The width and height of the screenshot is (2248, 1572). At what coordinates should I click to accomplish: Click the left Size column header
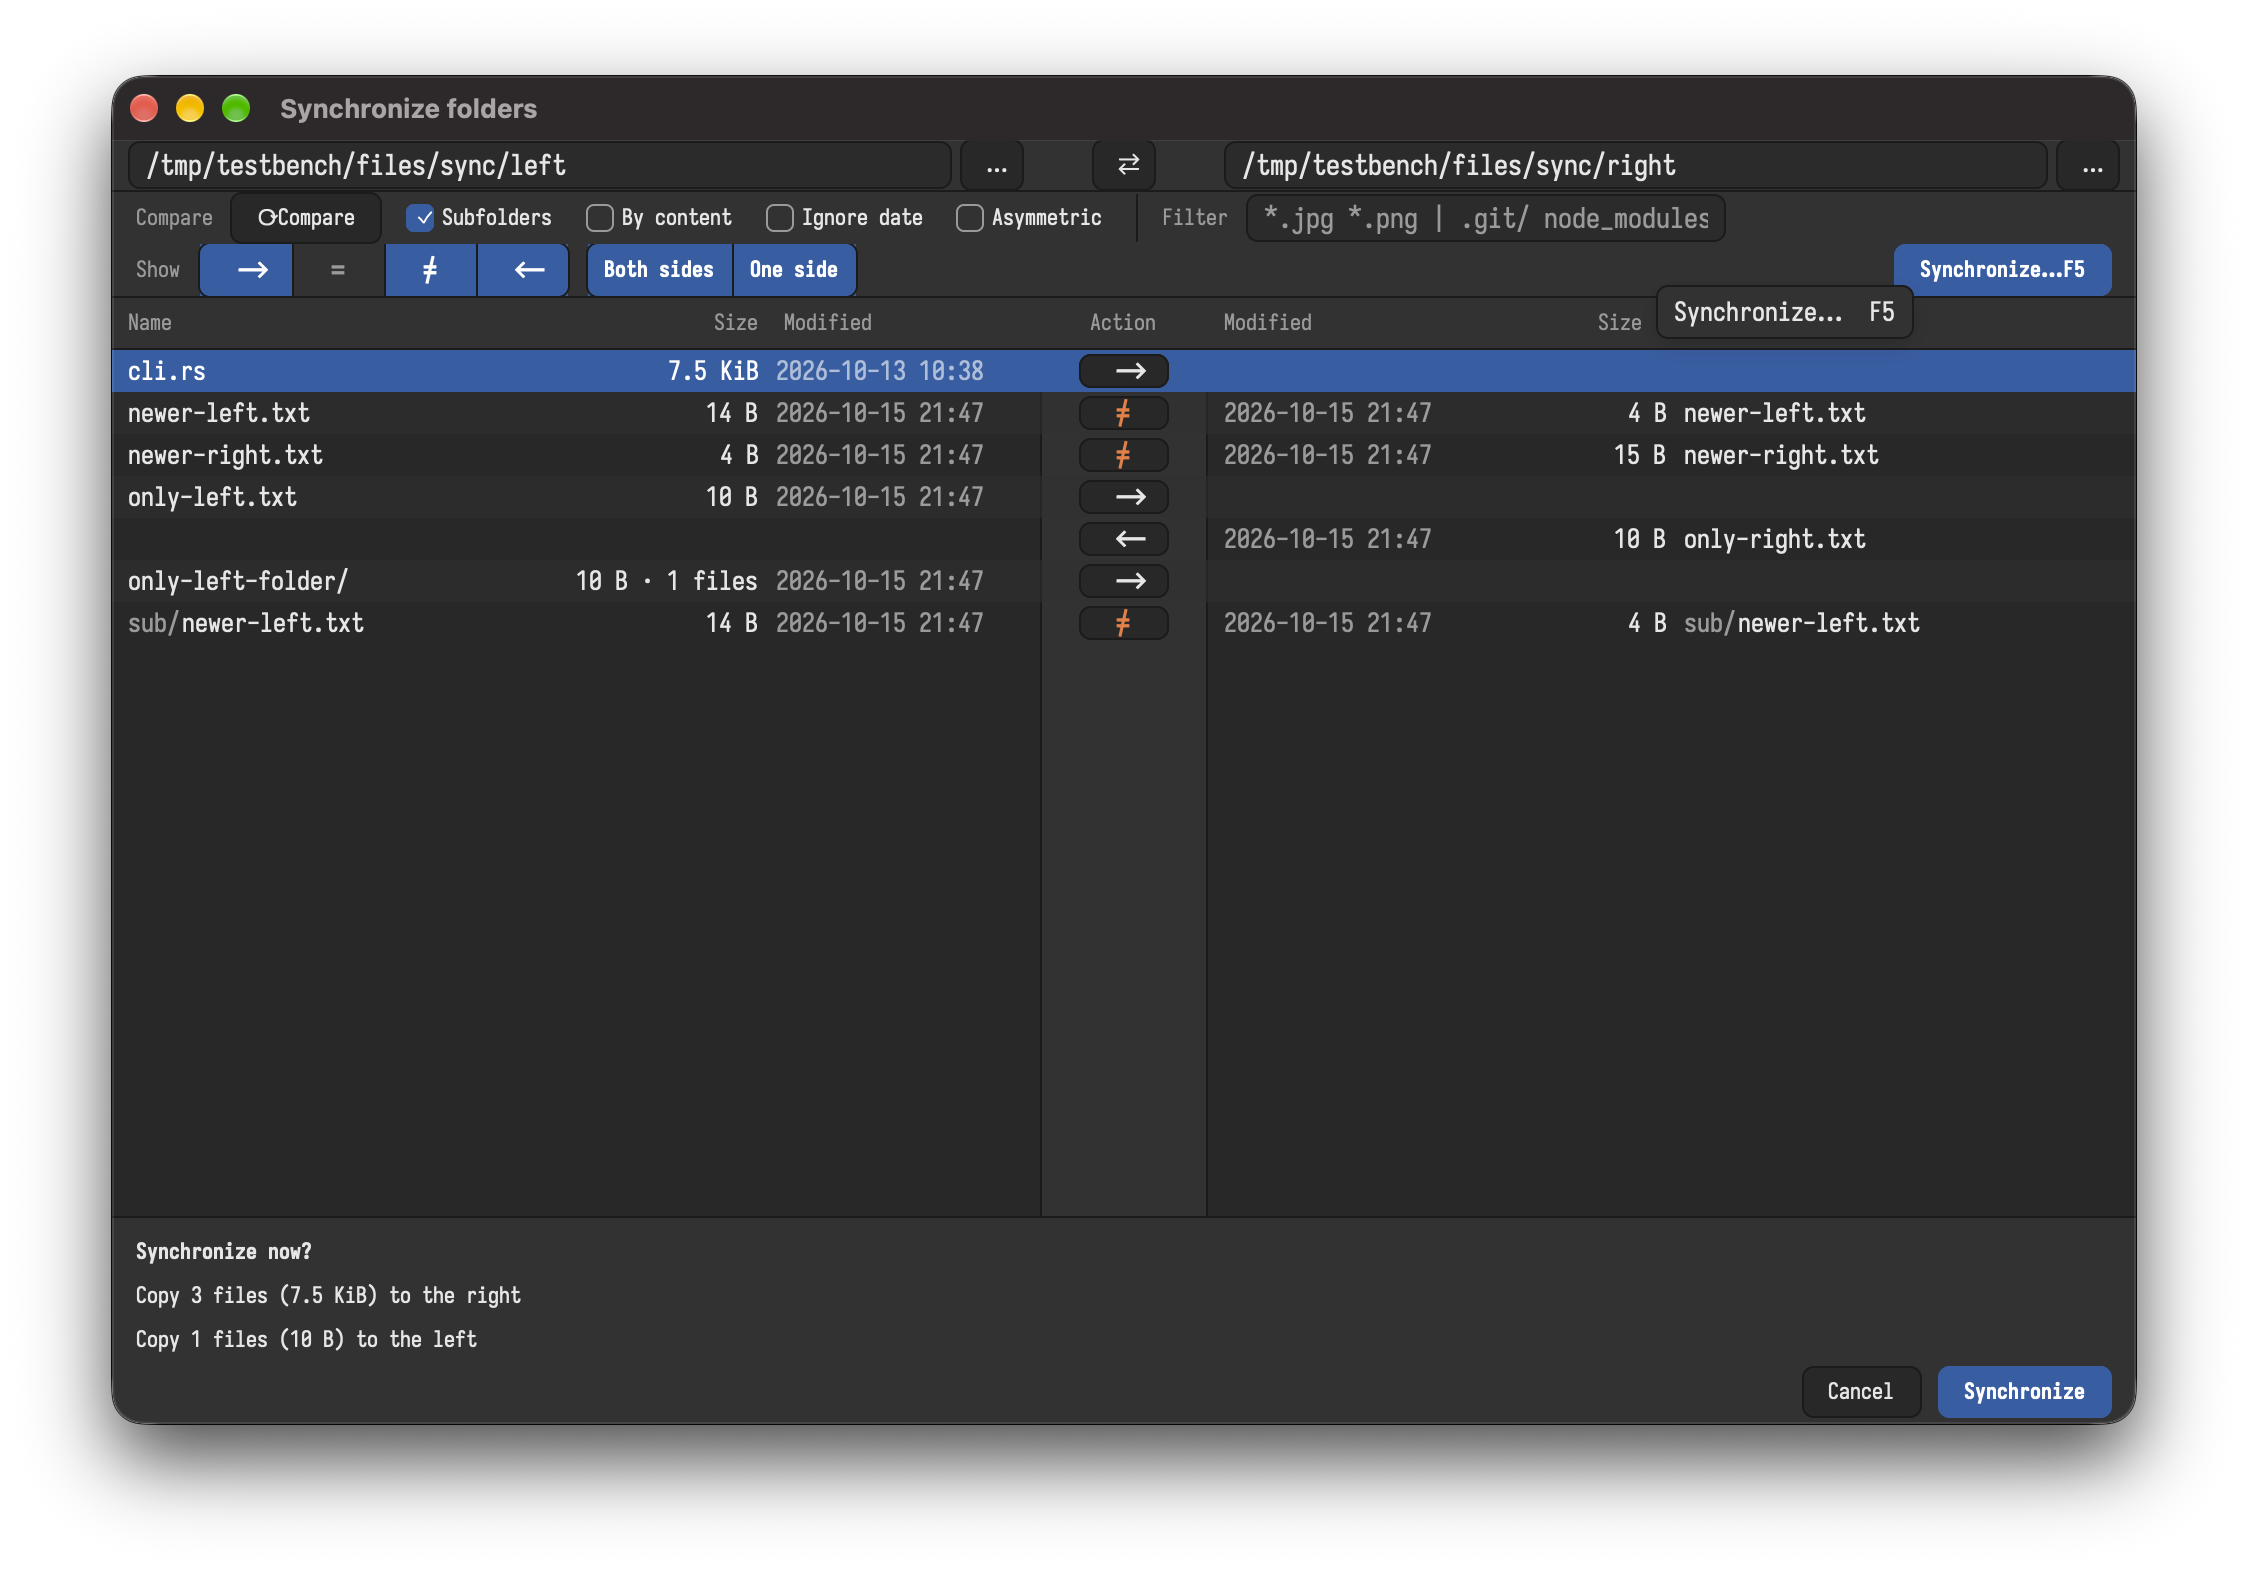click(735, 323)
